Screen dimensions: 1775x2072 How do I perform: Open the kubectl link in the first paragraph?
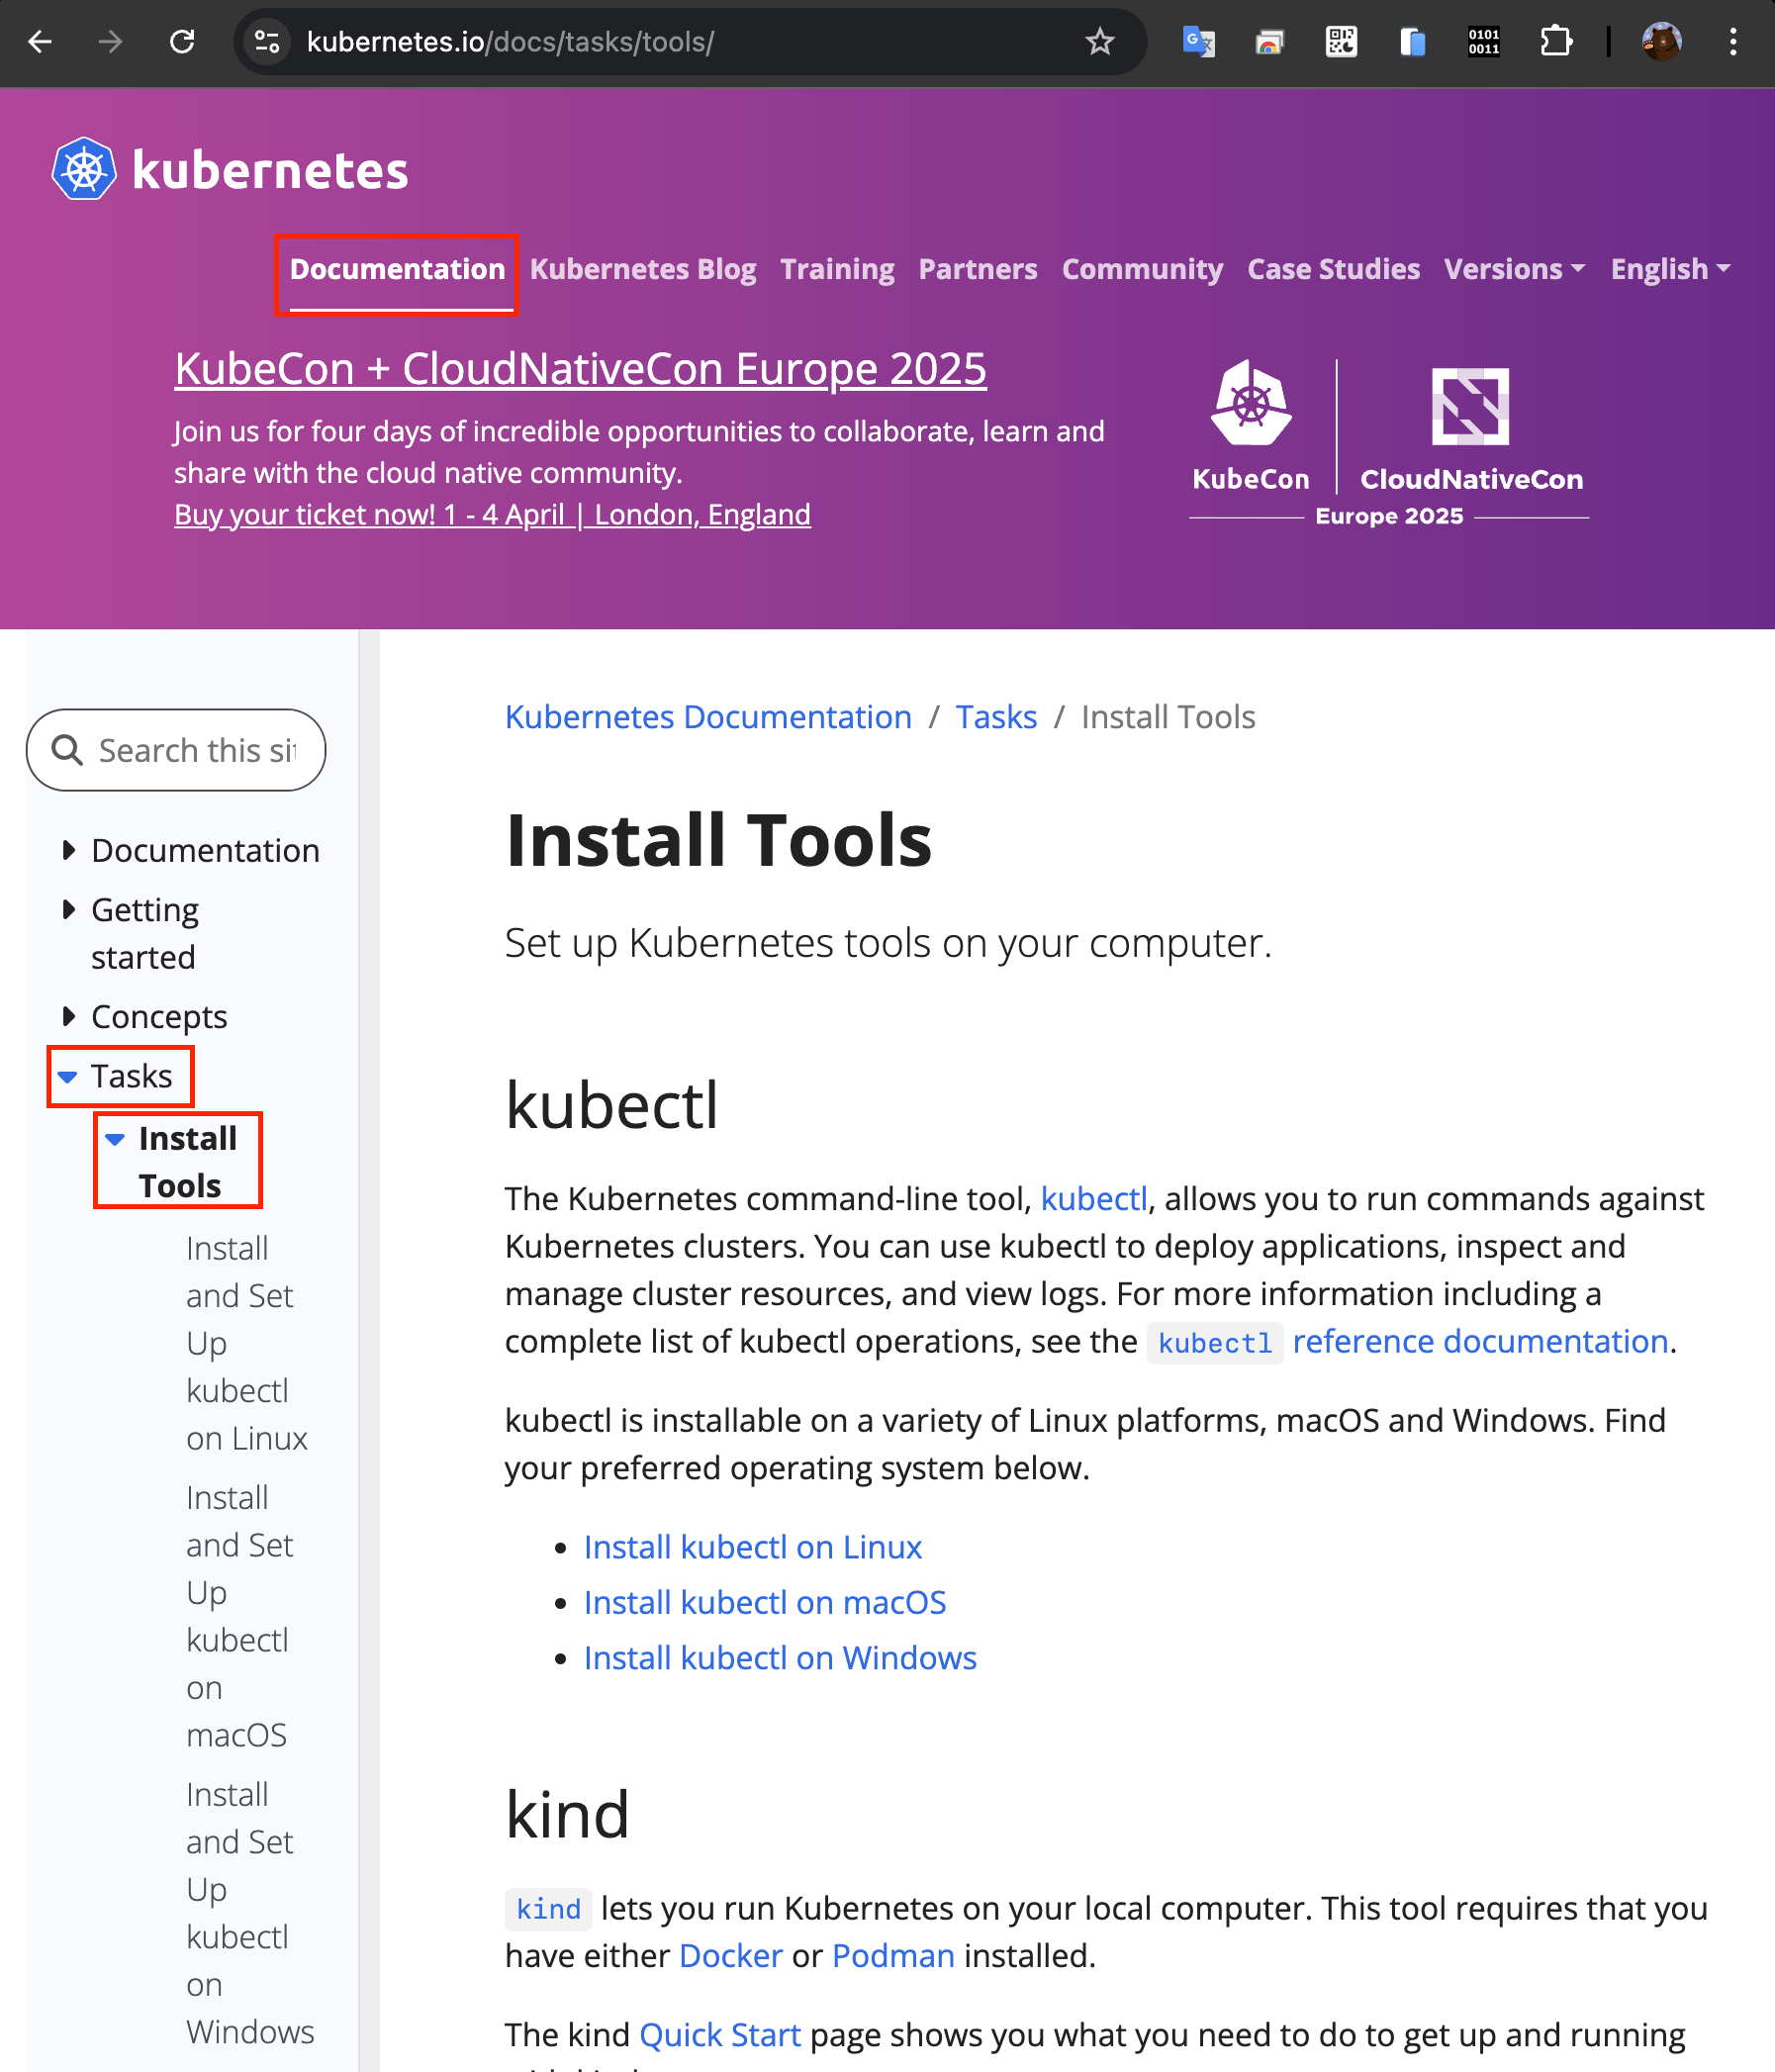point(1094,1198)
